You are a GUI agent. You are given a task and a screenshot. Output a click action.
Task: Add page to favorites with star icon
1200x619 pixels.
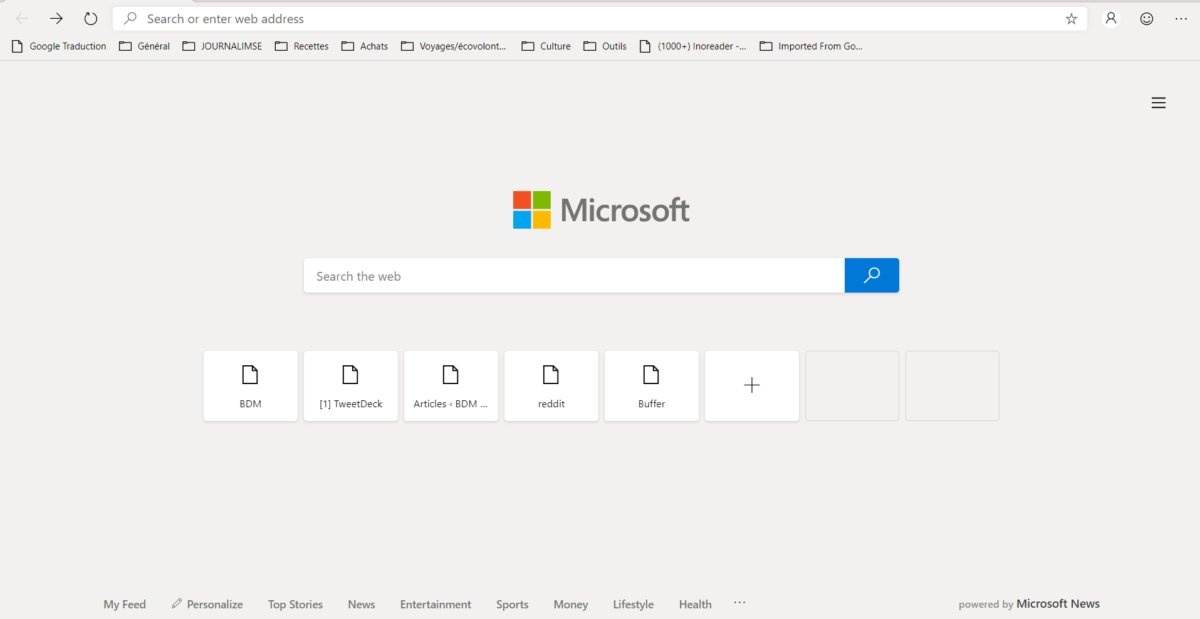tap(1071, 18)
